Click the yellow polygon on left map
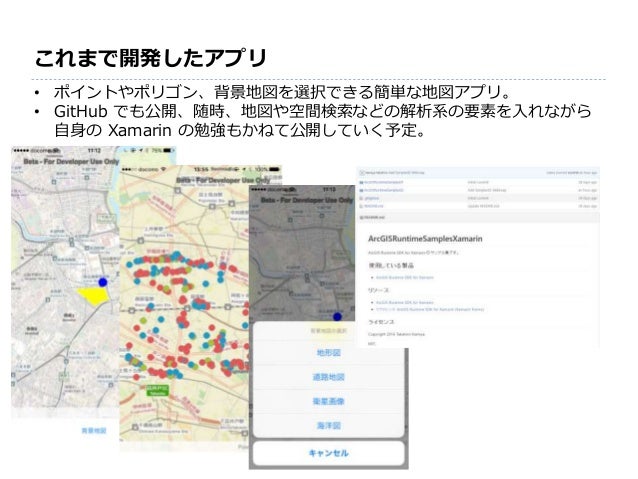The width and height of the screenshot is (638, 479). (x=94, y=296)
